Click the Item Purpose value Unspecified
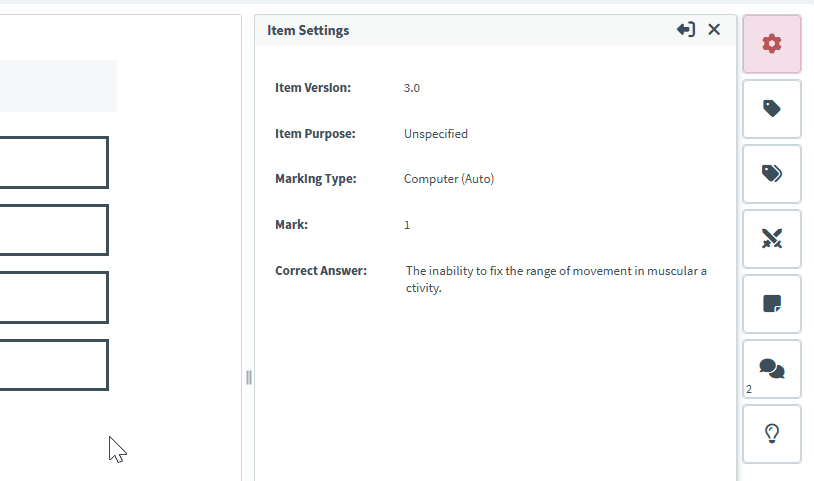This screenshot has height=481, width=814. 435,133
